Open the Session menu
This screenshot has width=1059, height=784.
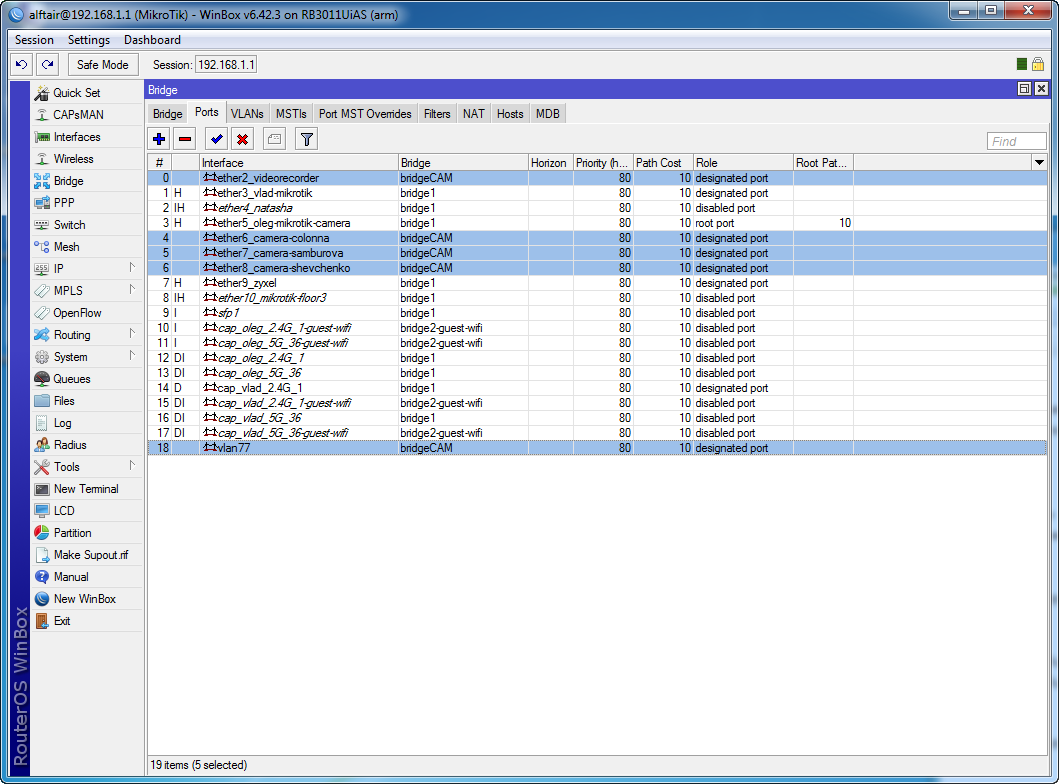34,40
